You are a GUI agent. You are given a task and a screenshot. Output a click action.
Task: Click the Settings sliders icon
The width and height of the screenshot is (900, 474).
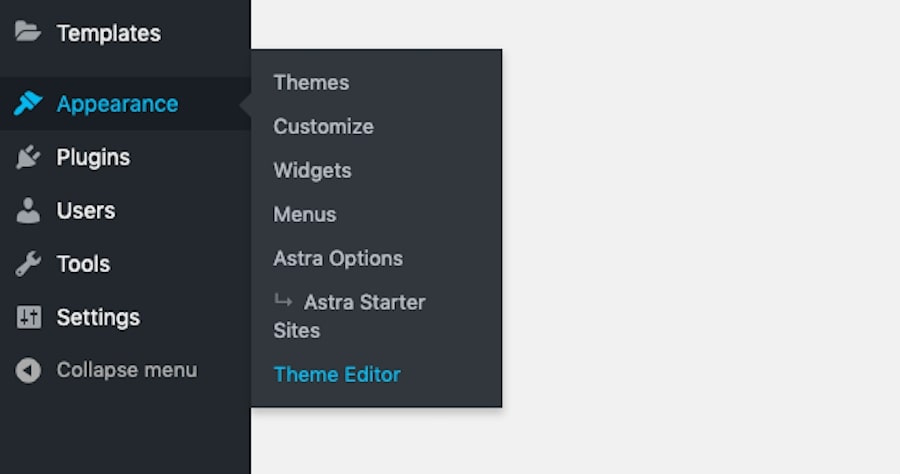tap(28, 317)
